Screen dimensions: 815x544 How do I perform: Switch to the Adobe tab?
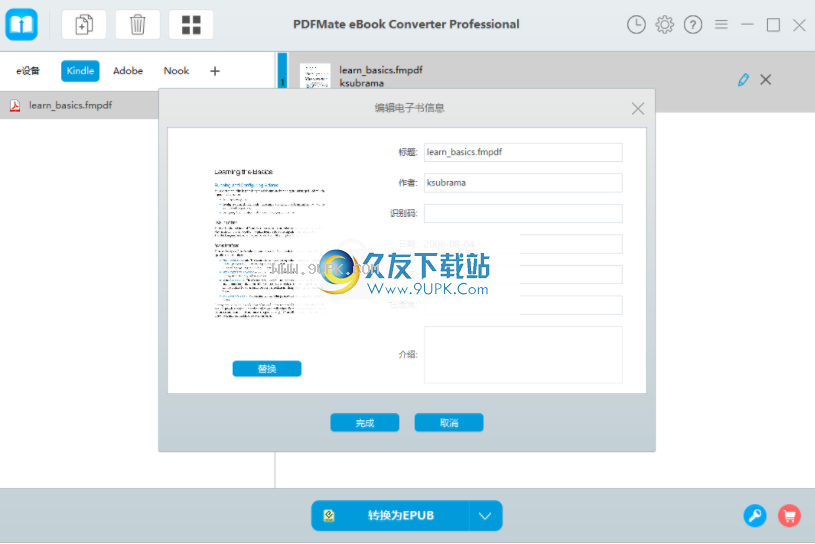point(128,71)
